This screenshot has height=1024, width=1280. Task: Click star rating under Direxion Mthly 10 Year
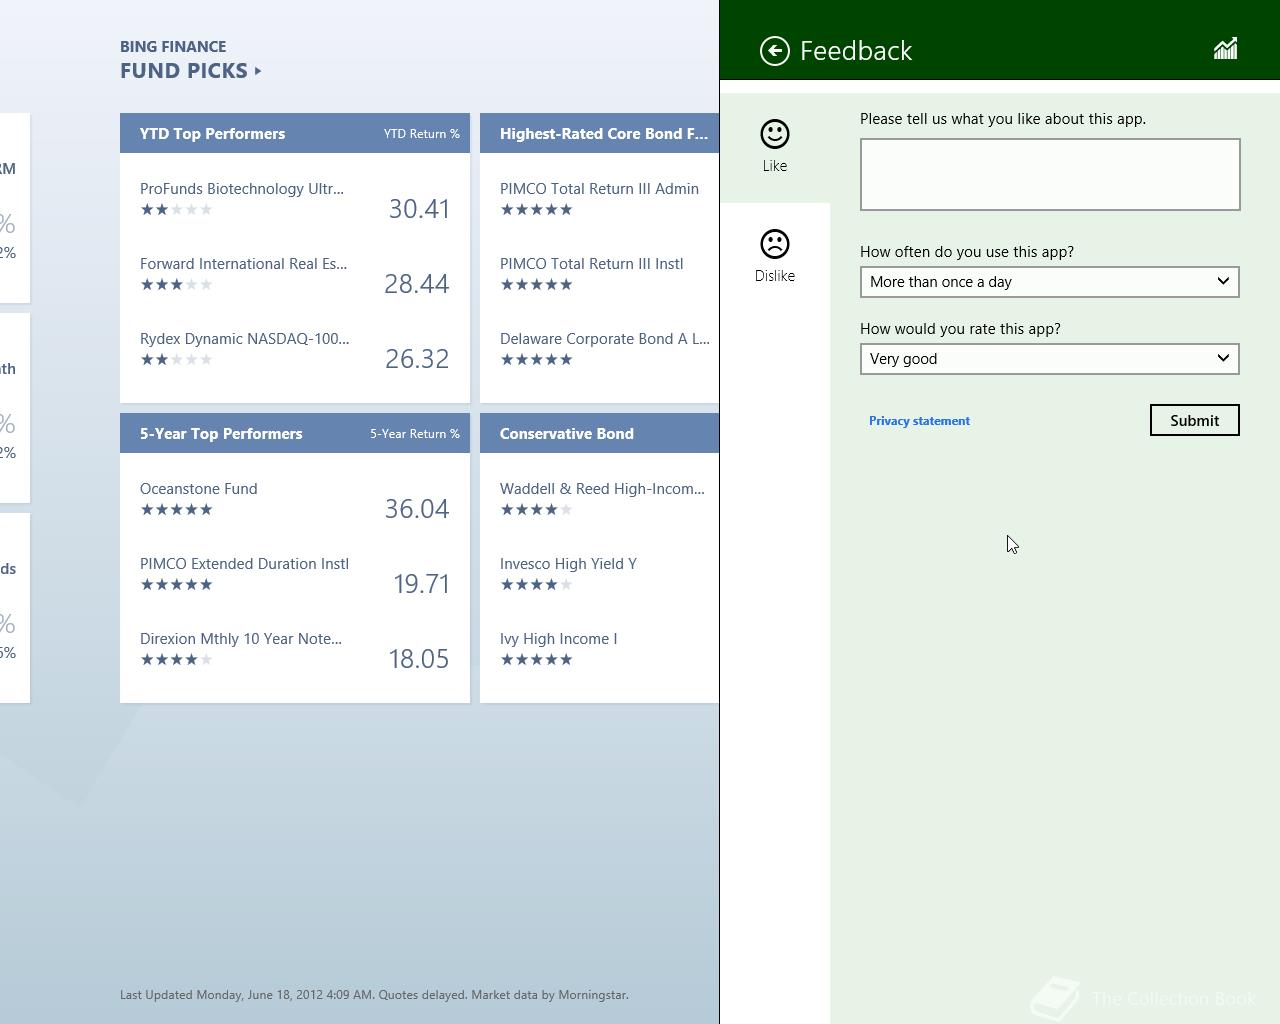coord(177,660)
